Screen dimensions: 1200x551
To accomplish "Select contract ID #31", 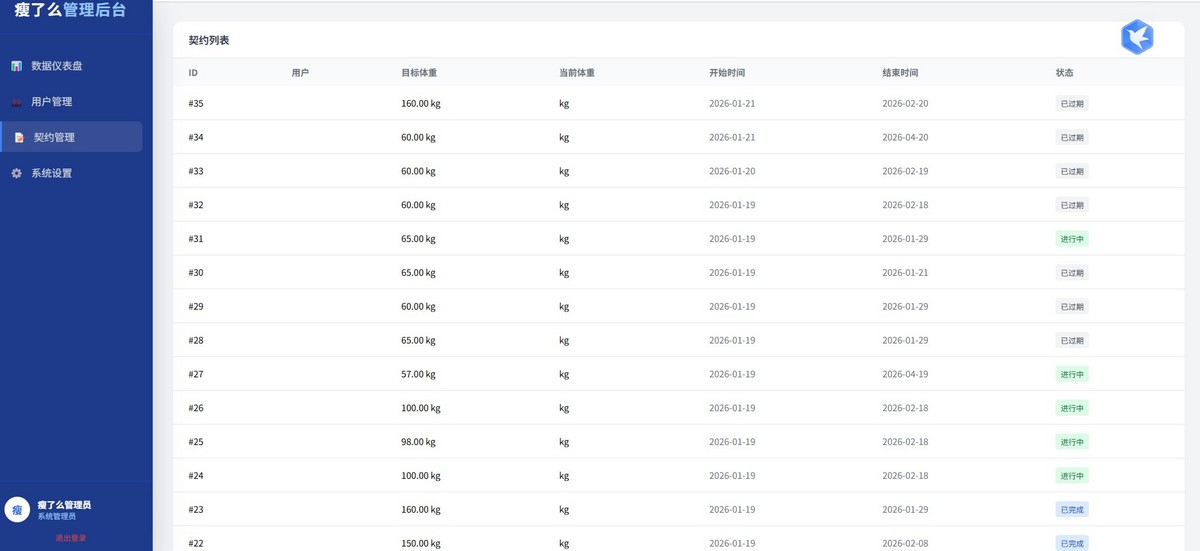I will (x=196, y=239).
